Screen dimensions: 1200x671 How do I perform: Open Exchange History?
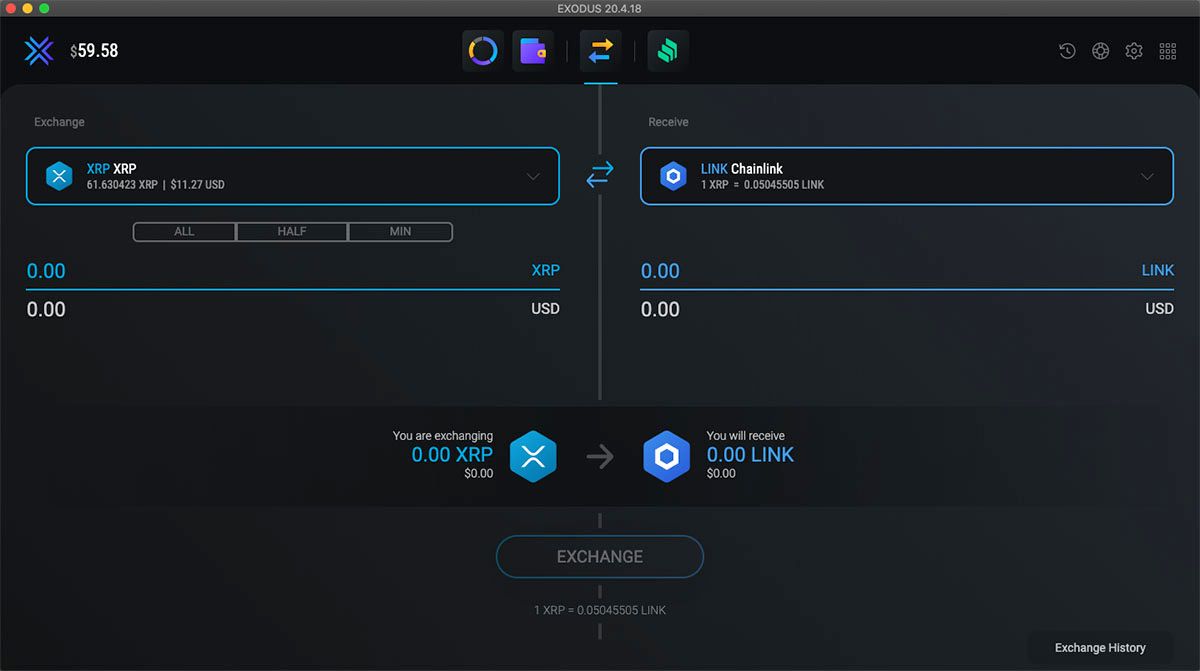(1100, 648)
